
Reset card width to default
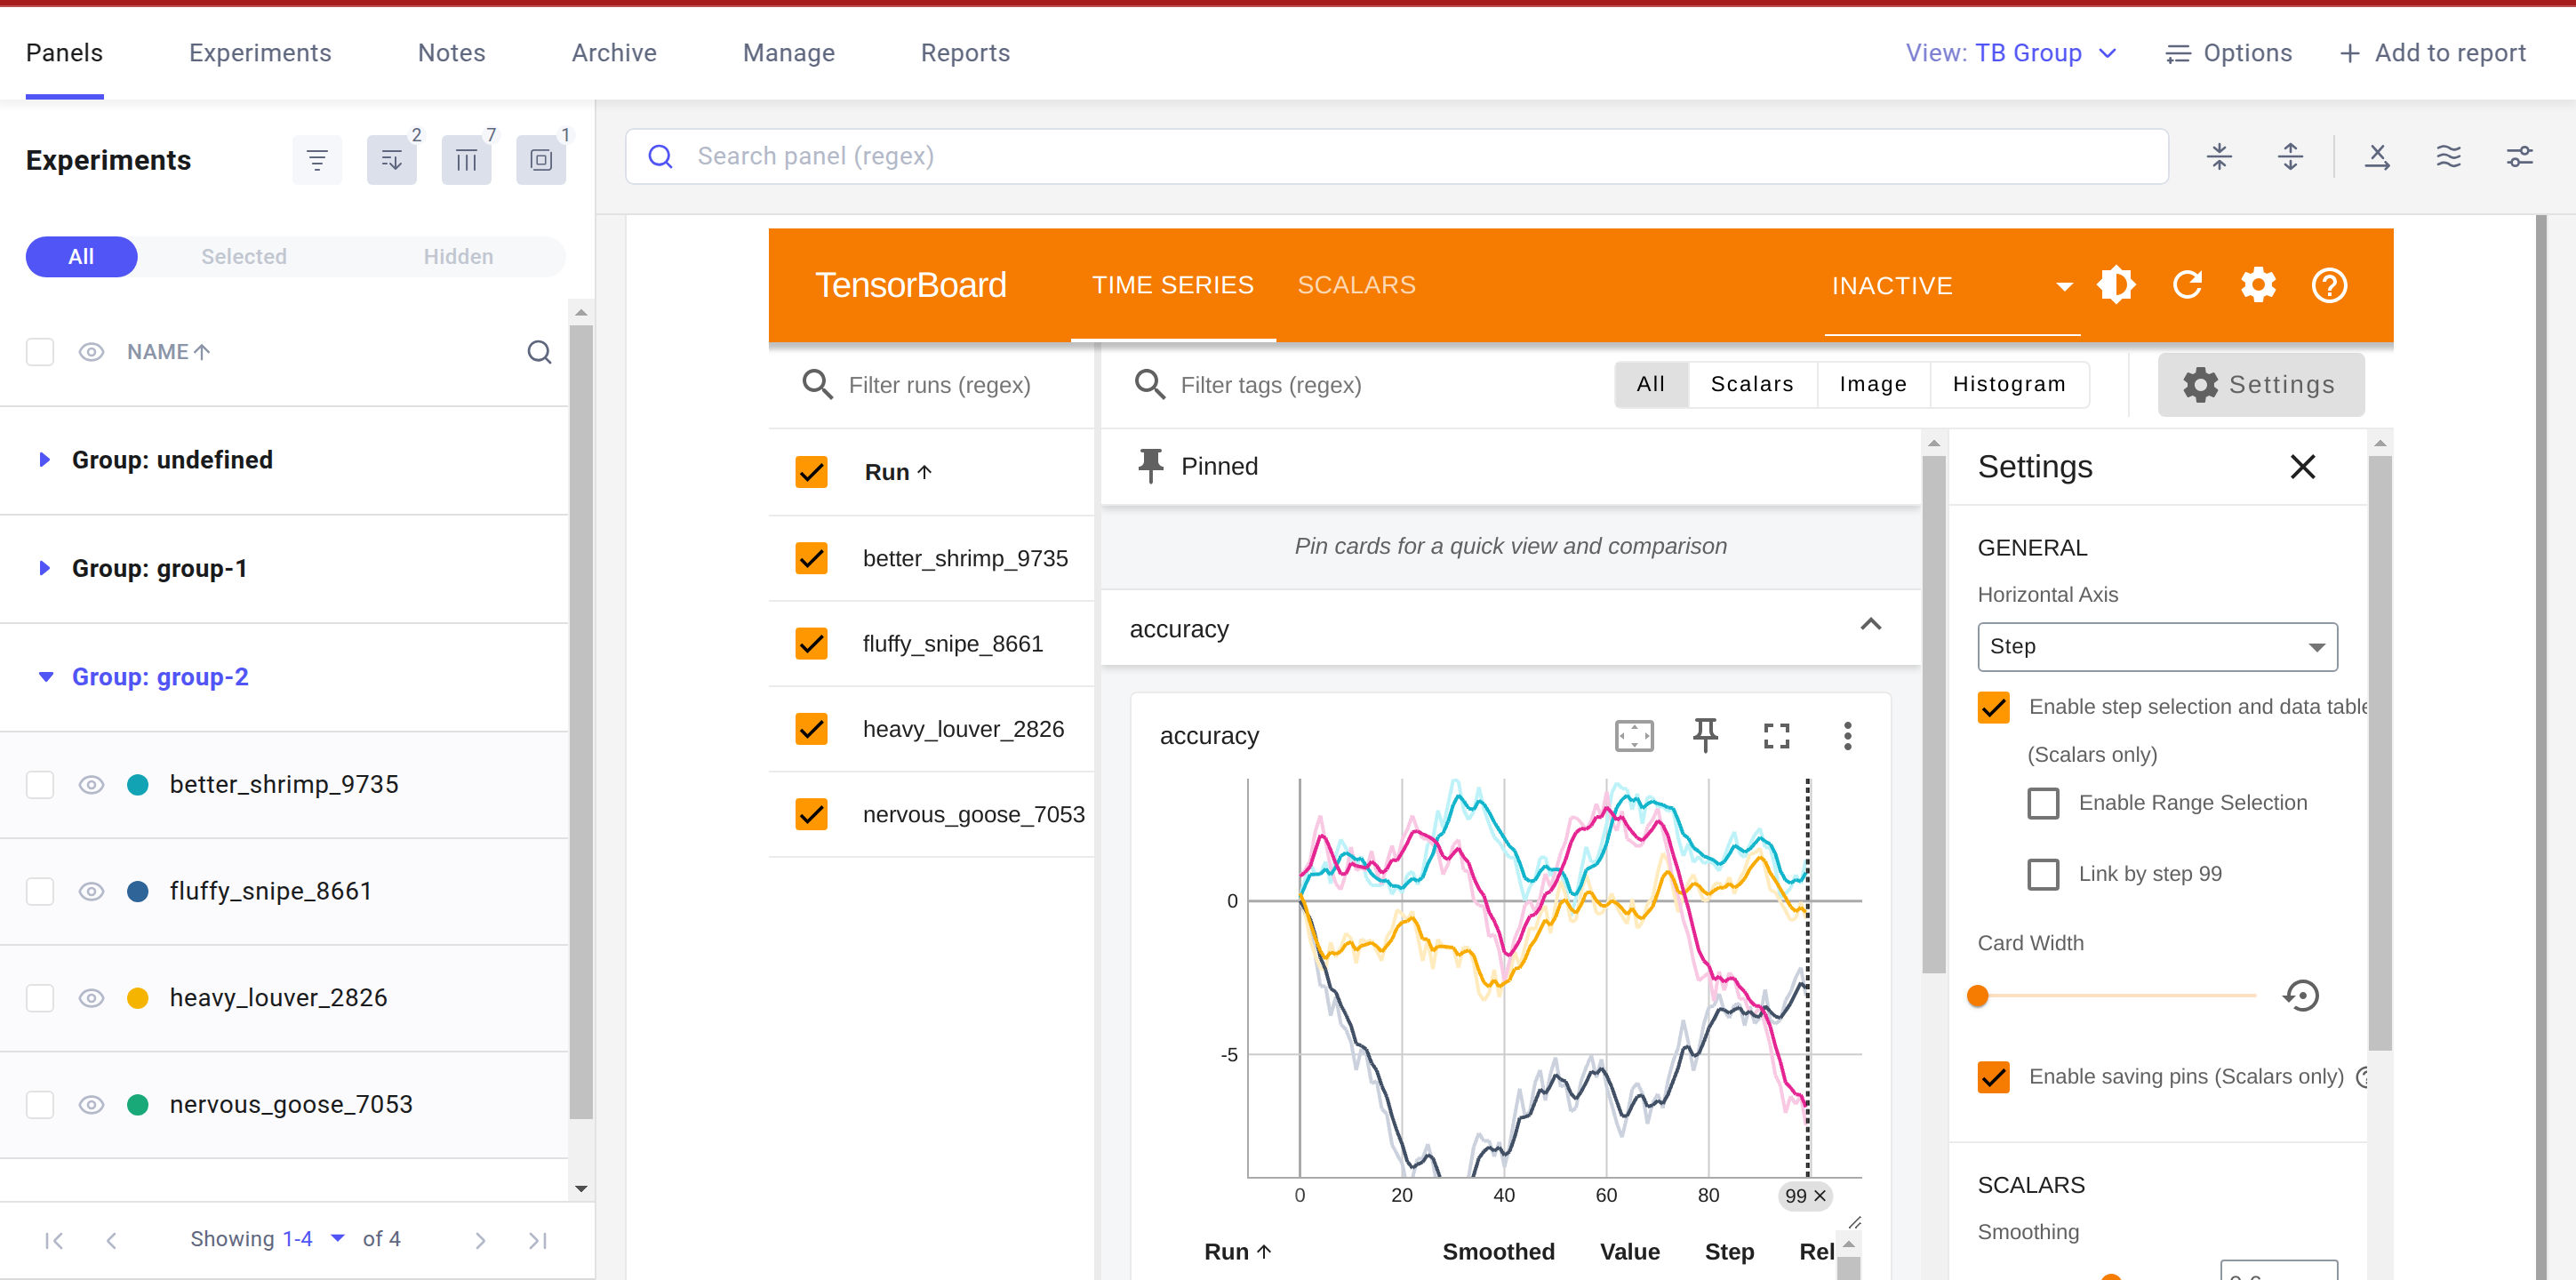coord(2301,995)
